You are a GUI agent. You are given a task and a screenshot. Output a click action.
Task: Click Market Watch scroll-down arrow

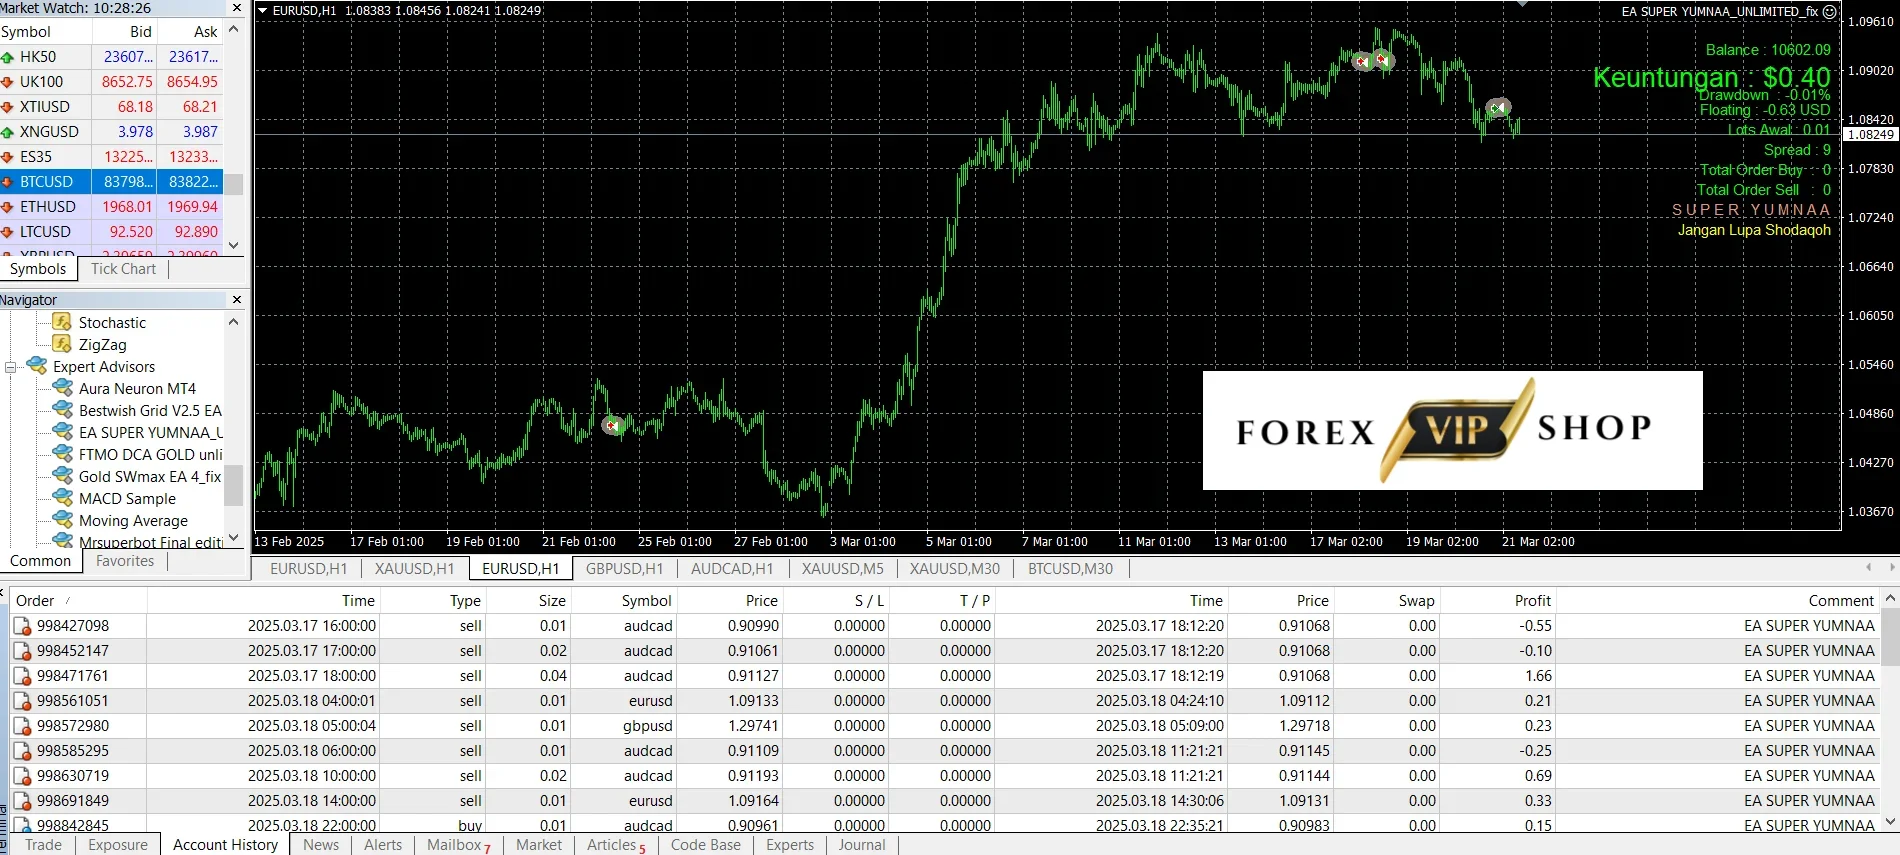click(234, 245)
